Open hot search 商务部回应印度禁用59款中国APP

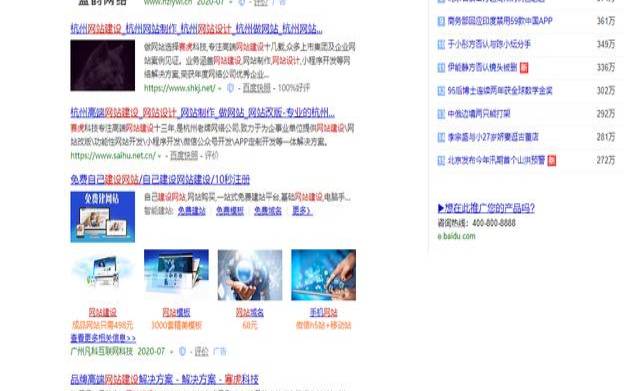pyautogui.click(x=500, y=21)
